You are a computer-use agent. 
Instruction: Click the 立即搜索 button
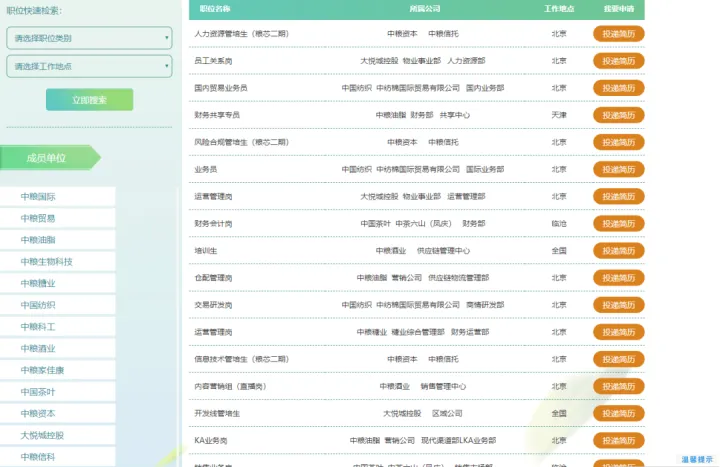tap(90, 100)
